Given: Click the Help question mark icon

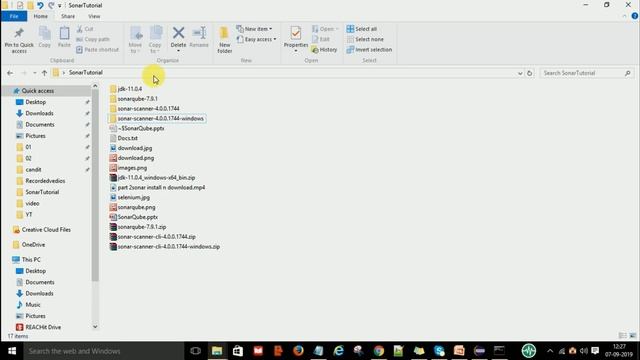Looking at the screenshot, I should click(635, 16).
